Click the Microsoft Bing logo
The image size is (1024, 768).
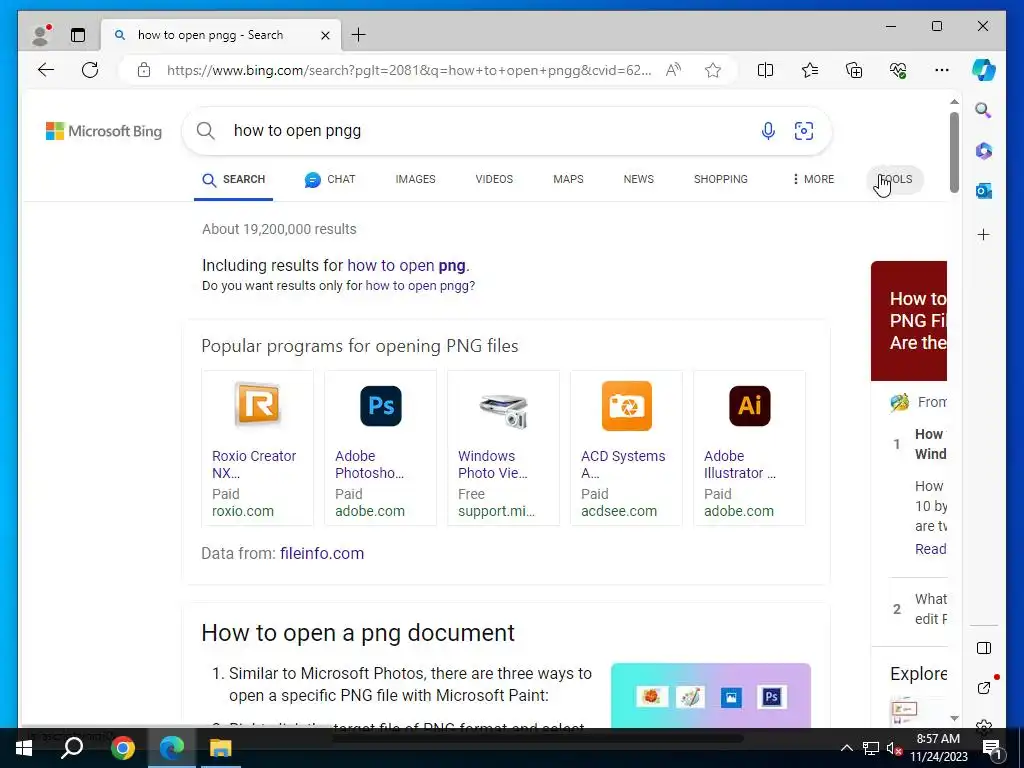(104, 131)
